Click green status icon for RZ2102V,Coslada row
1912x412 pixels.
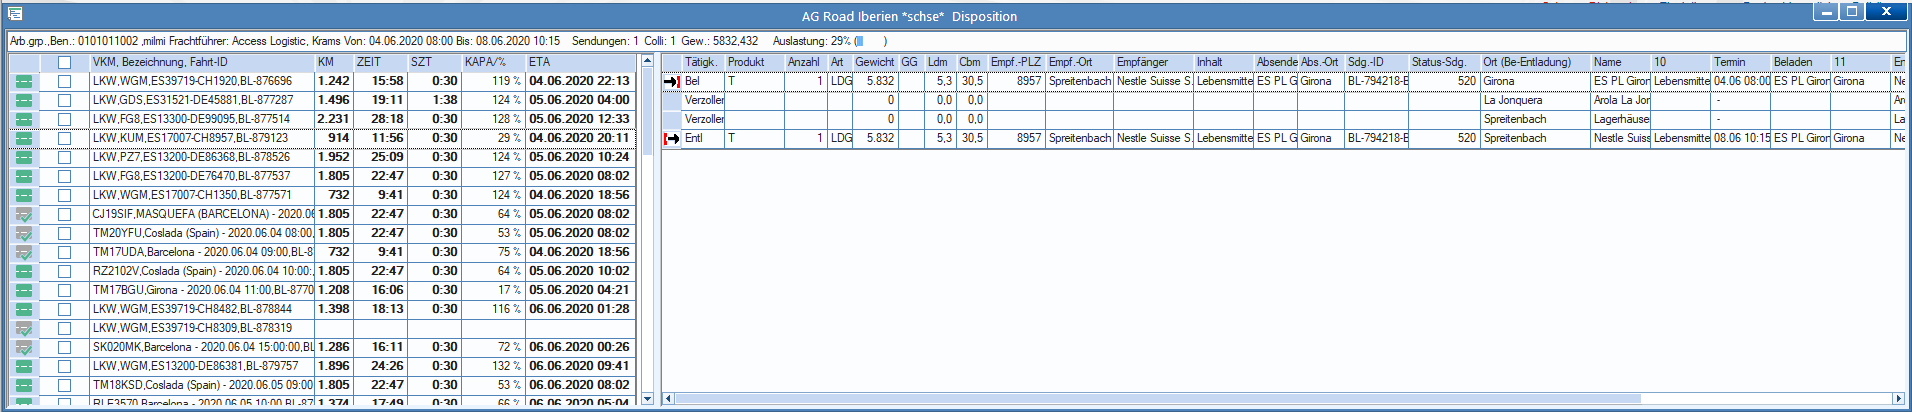[x=24, y=271]
